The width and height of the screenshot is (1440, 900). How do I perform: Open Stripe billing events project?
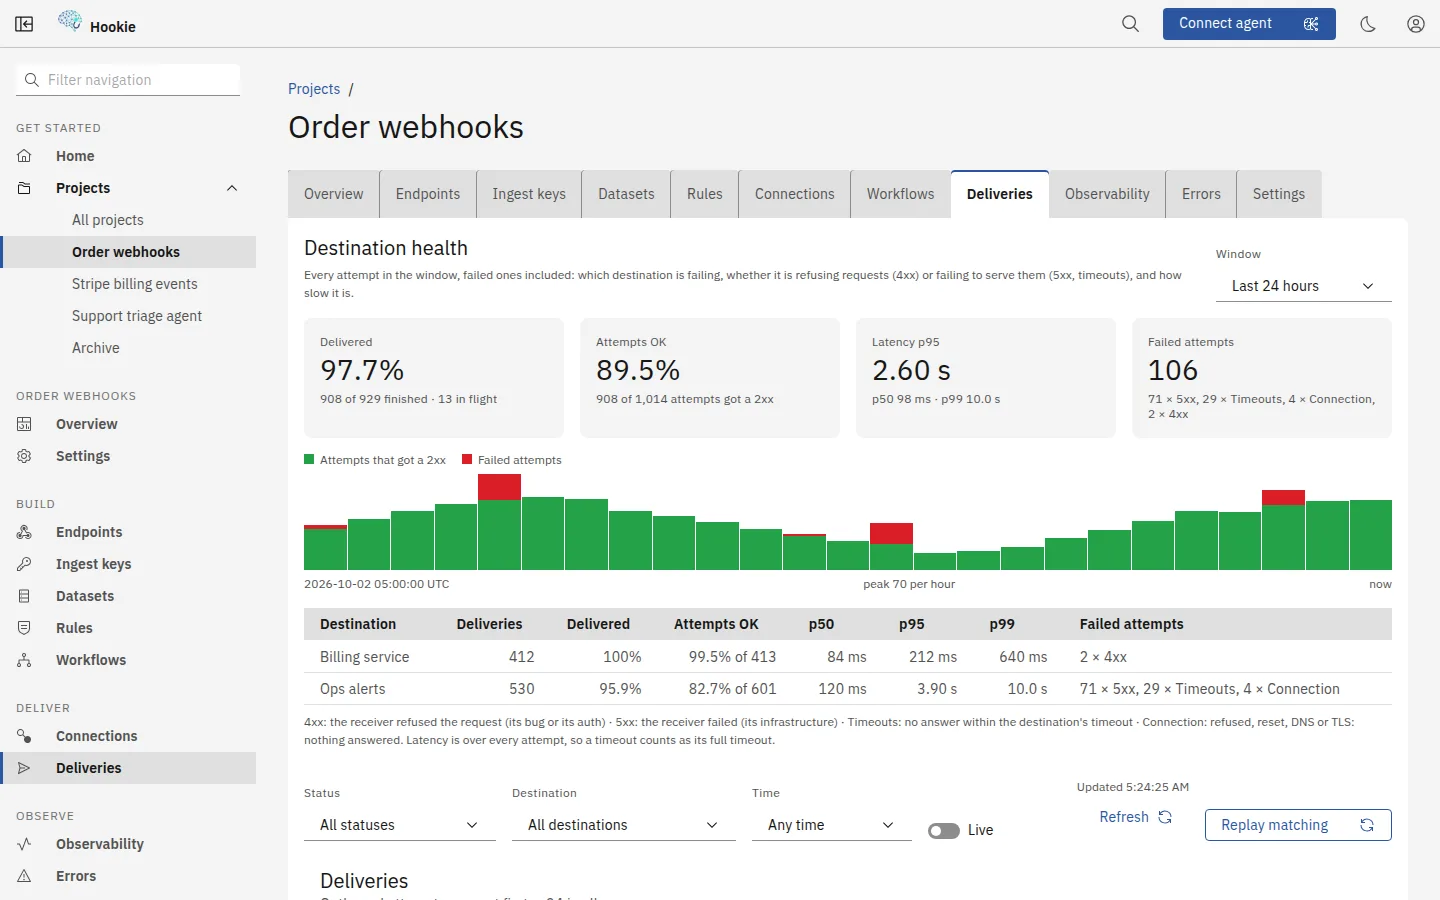(135, 284)
